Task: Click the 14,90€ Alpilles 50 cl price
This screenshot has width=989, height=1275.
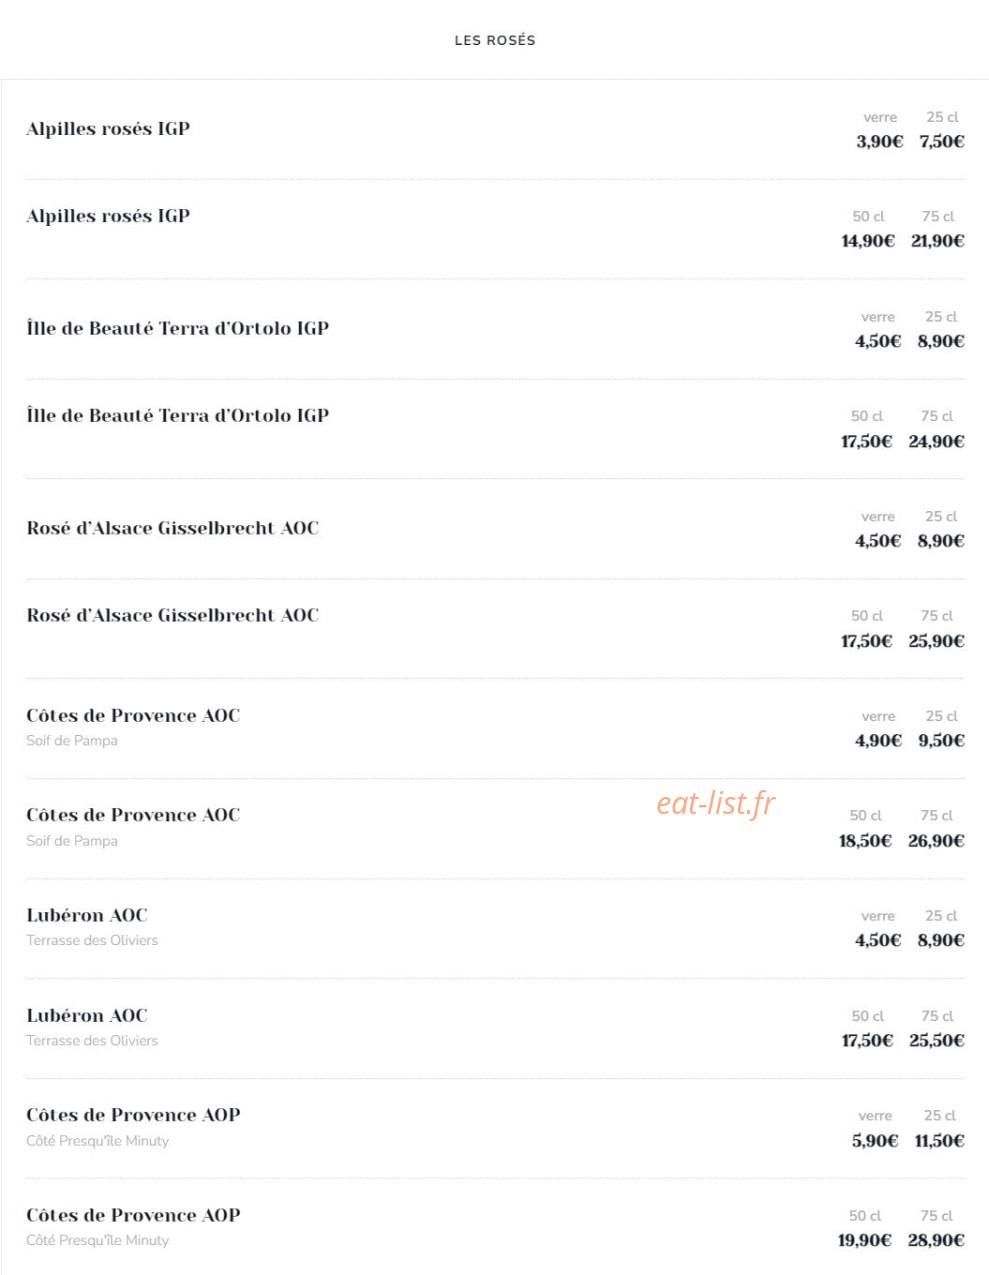Action: (x=868, y=241)
